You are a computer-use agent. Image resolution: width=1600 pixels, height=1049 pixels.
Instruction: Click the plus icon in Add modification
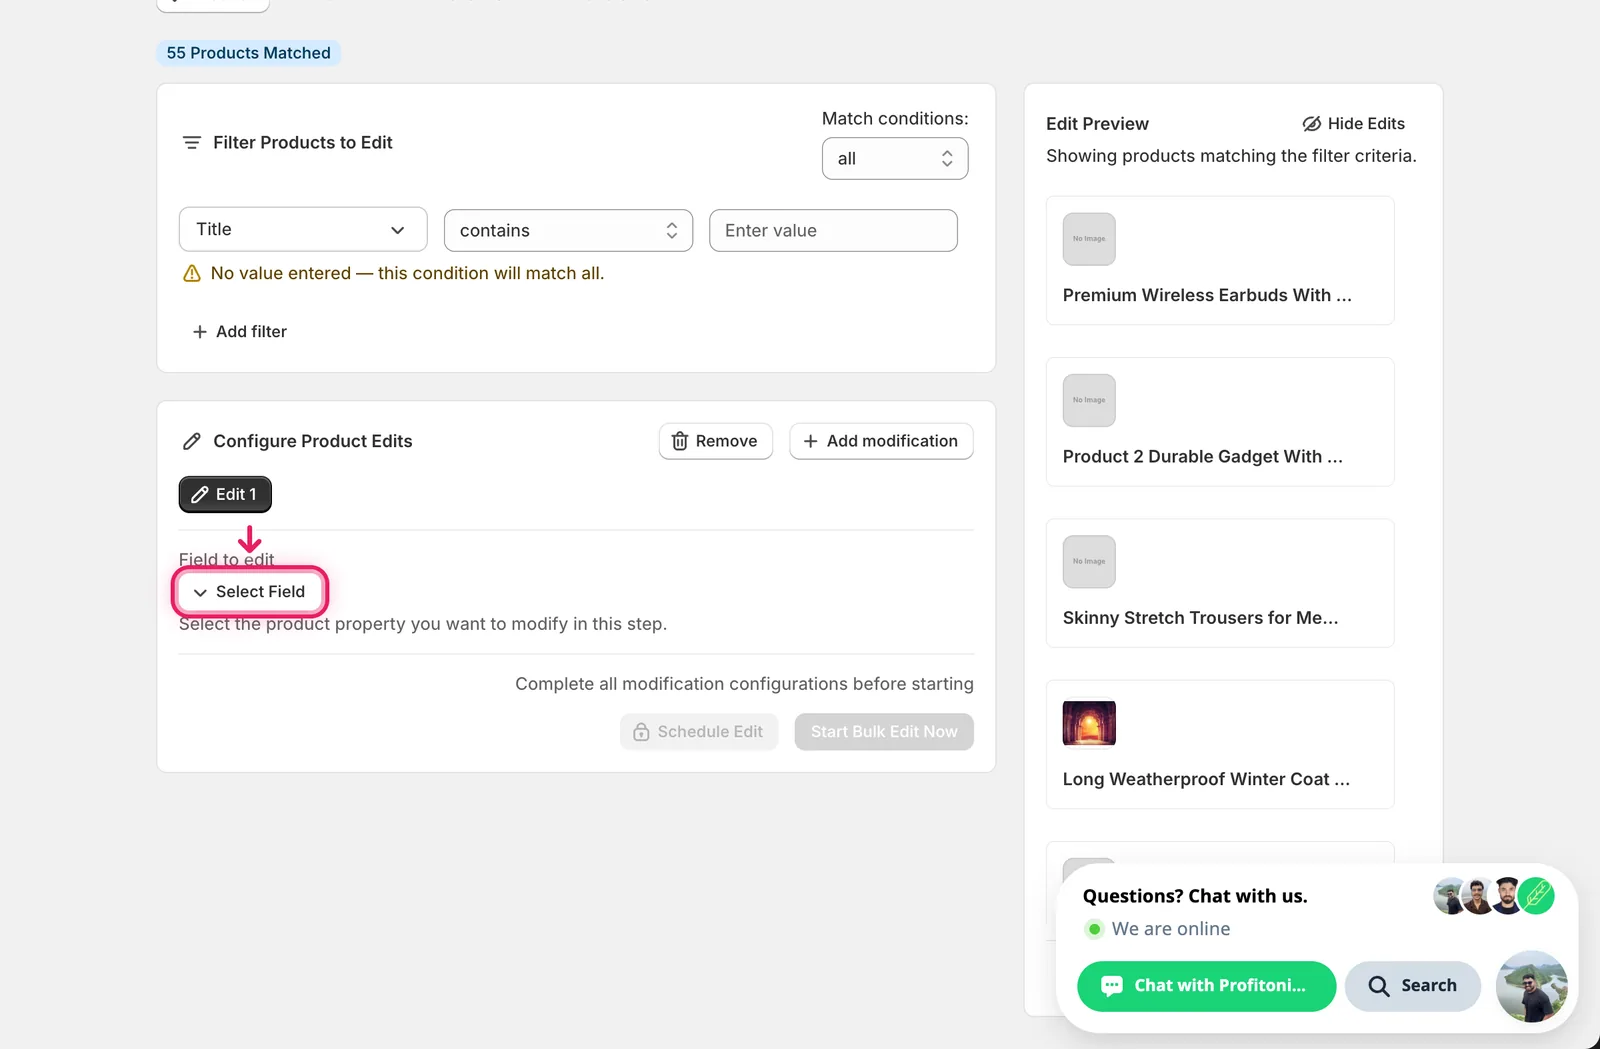[811, 441]
